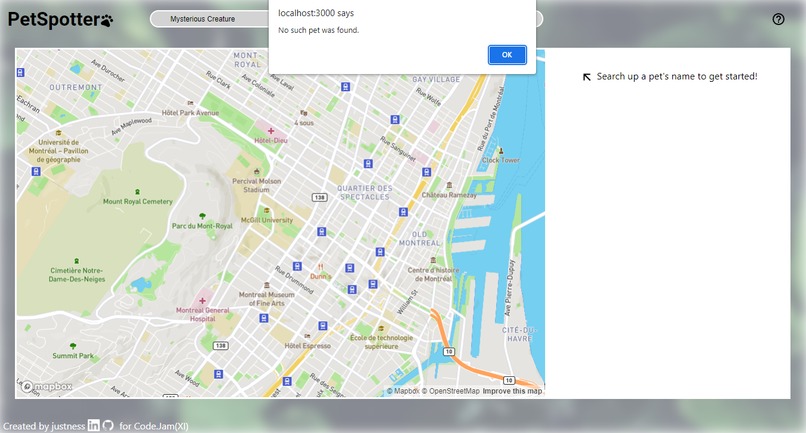Screen dimensions: 806x433
Task: Click the Mount Royal Cemetery icon
Action: tap(137, 192)
